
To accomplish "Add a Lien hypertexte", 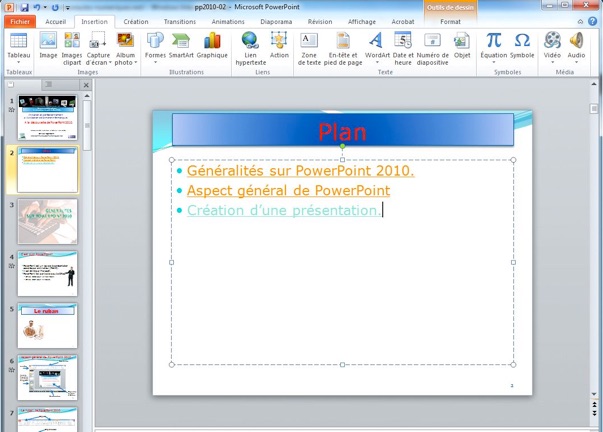I will [250, 48].
